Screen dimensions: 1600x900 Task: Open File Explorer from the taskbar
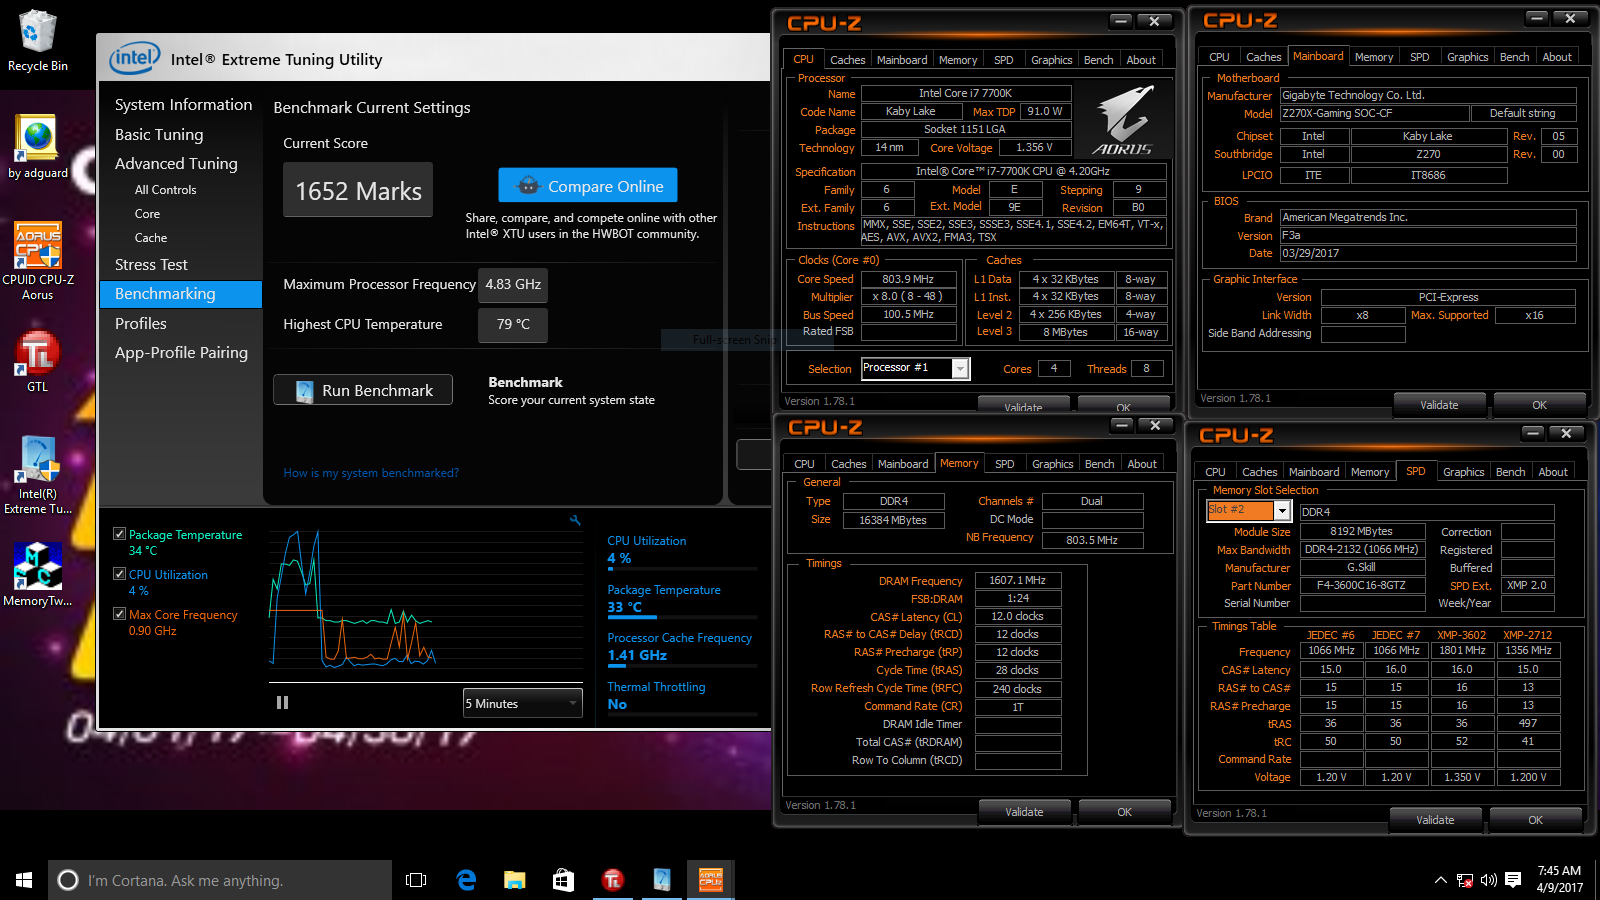pyautogui.click(x=514, y=880)
